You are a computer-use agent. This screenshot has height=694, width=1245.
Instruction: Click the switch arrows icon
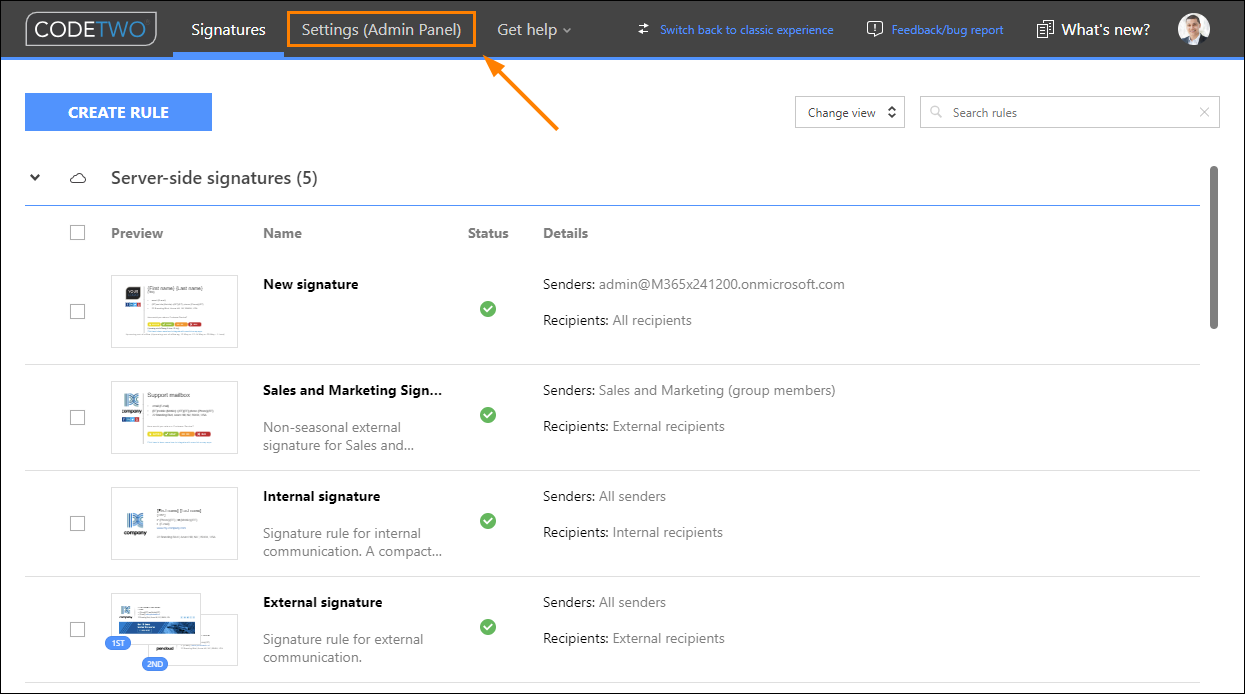pos(643,29)
